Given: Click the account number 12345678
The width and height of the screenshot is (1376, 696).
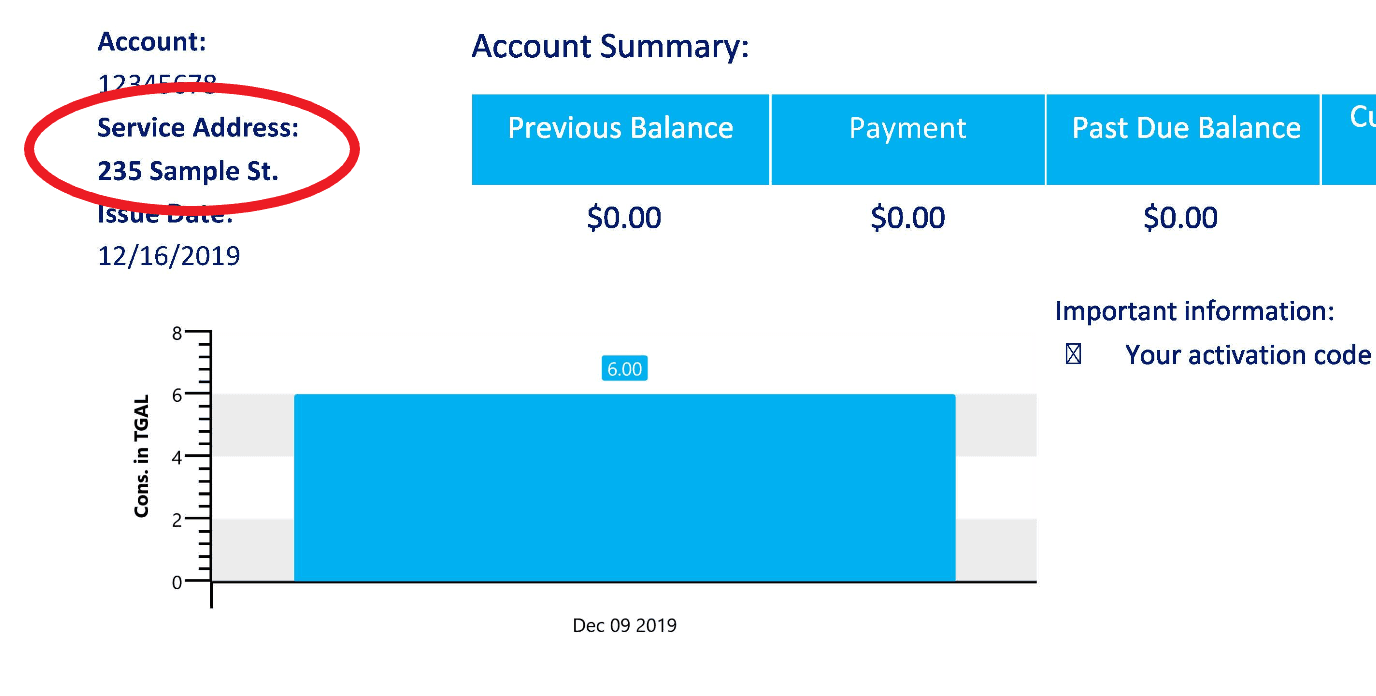Looking at the screenshot, I should [157, 85].
